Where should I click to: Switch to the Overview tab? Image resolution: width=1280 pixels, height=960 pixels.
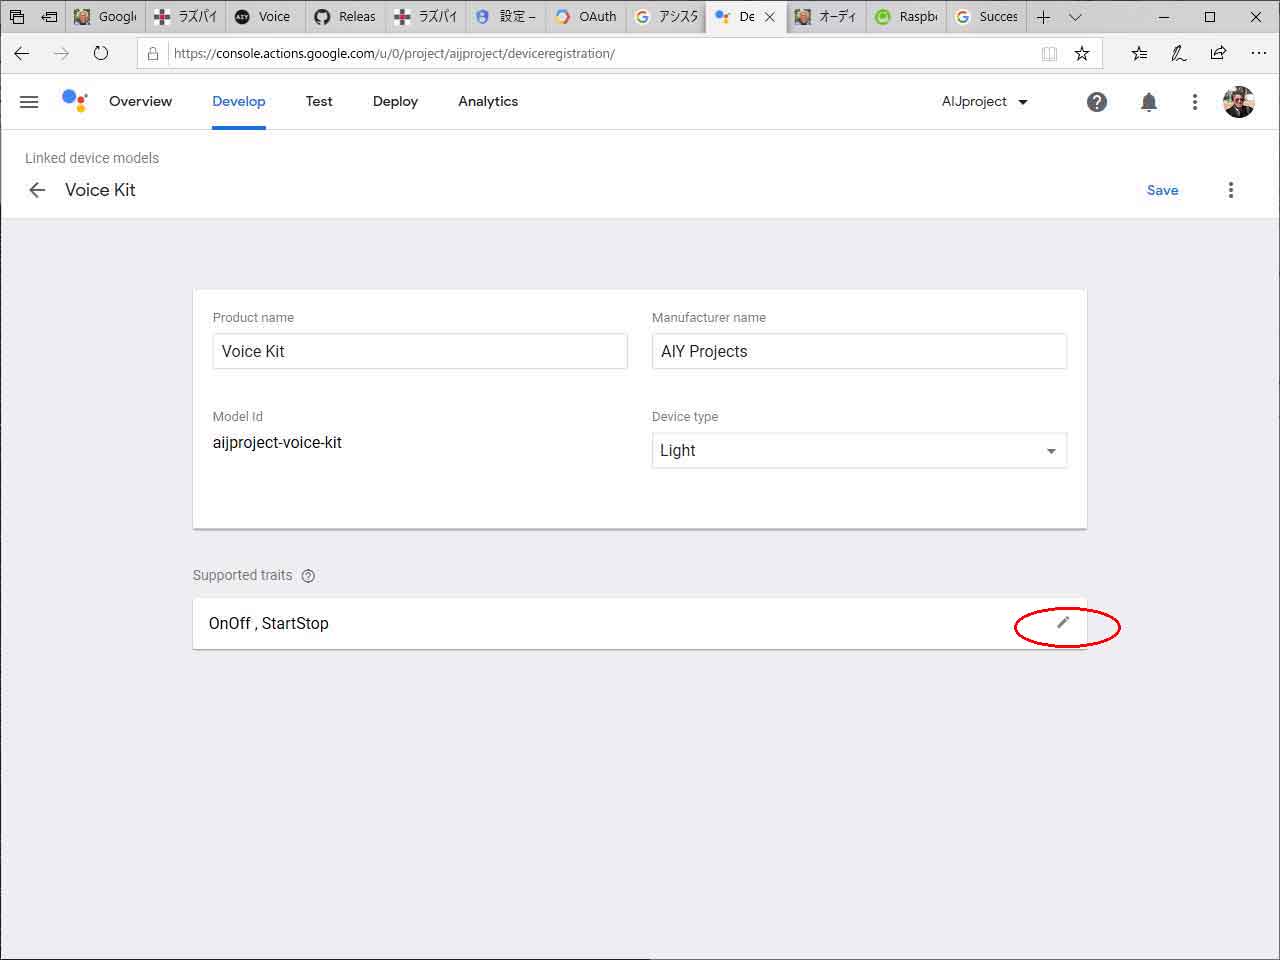[x=140, y=101]
